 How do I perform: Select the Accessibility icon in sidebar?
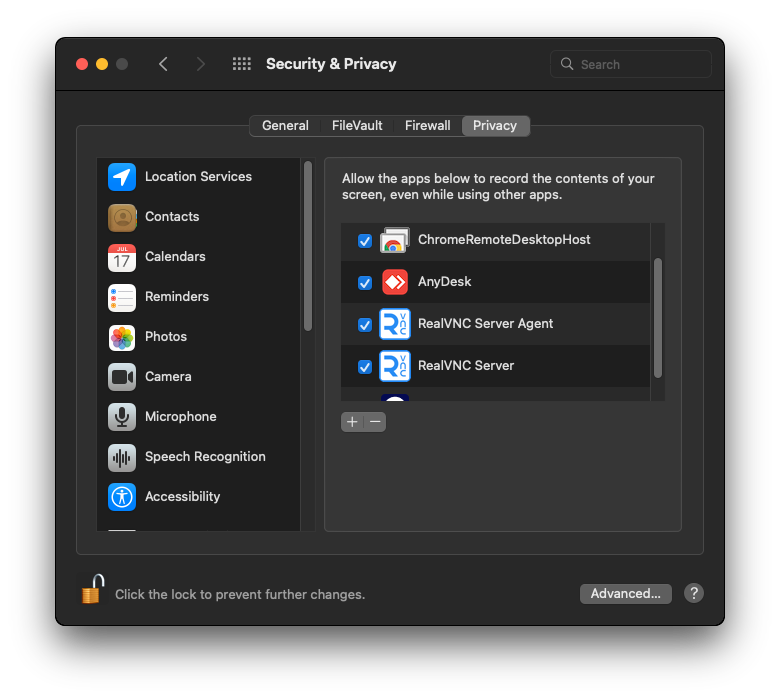(x=122, y=497)
